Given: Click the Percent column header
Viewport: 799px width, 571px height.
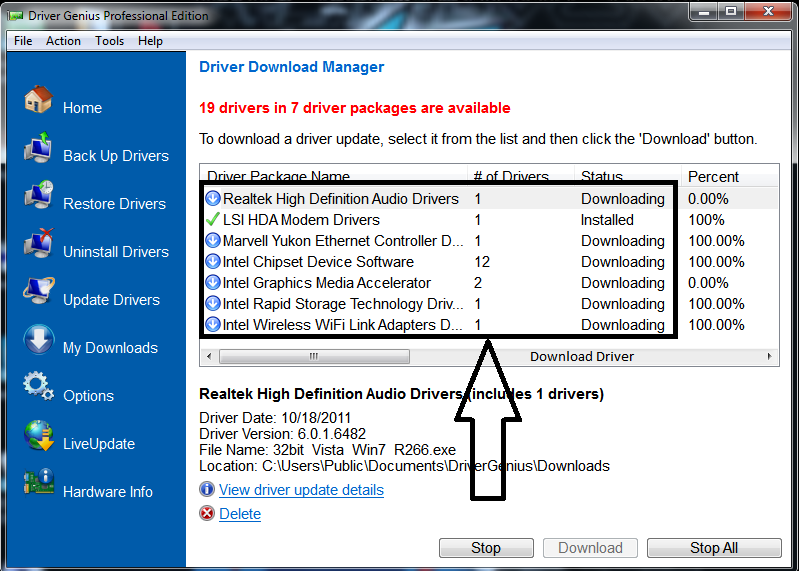Looking at the screenshot, I should pyautogui.click(x=730, y=176).
